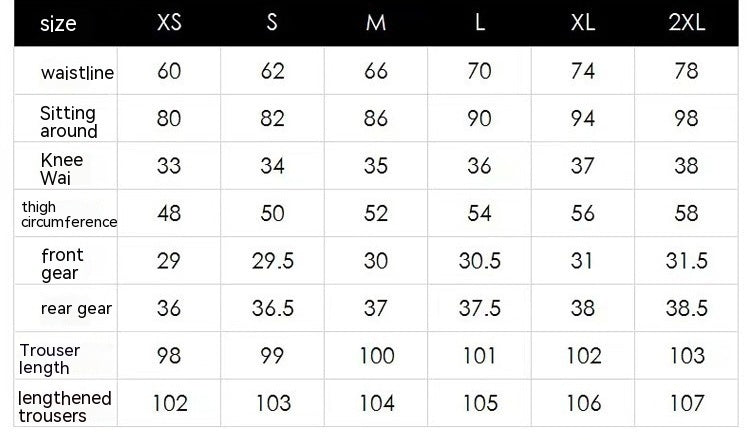Select the 'size' header cell
750x440 pixels.
coord(58,24)
